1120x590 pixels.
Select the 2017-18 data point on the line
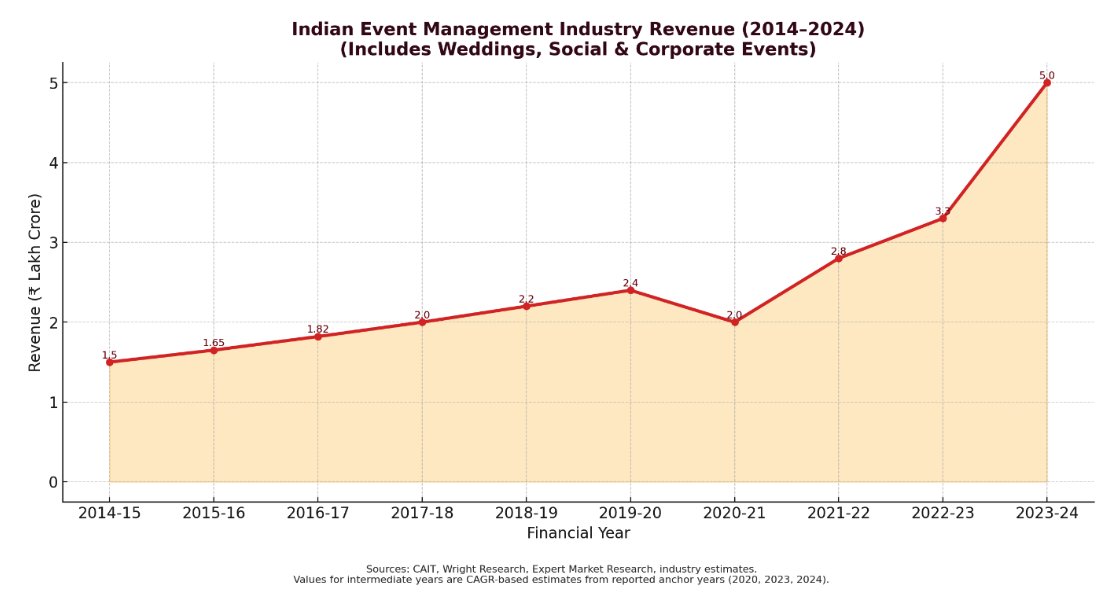422,322
